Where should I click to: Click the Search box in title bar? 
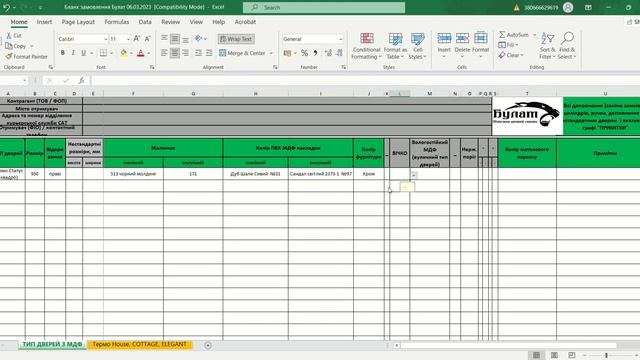point(324,7)
